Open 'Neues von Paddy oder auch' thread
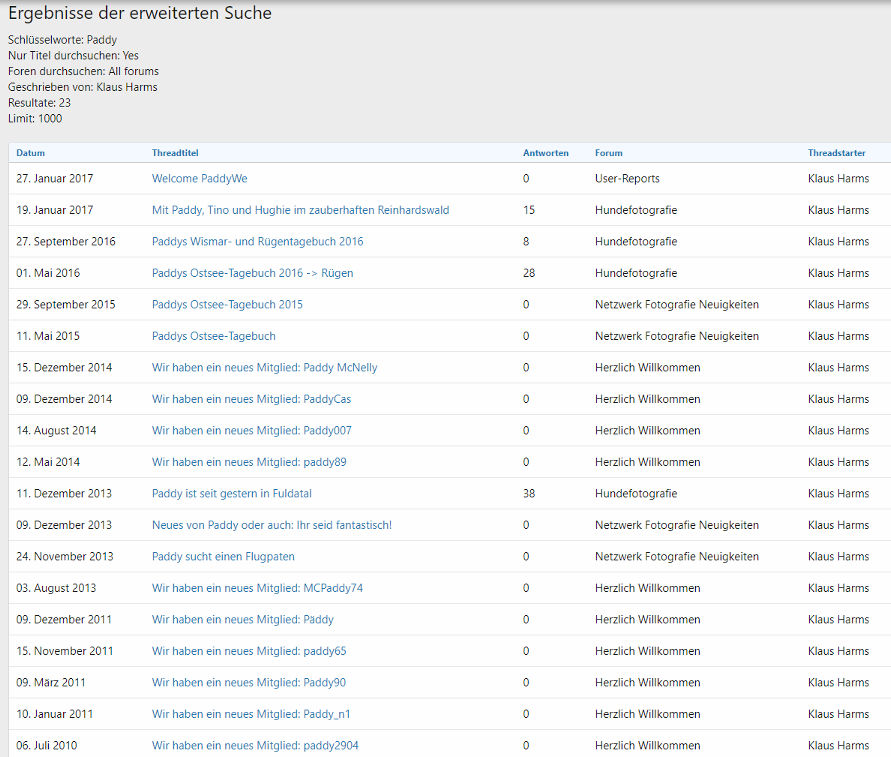891x757 pixels. point(272,525)
